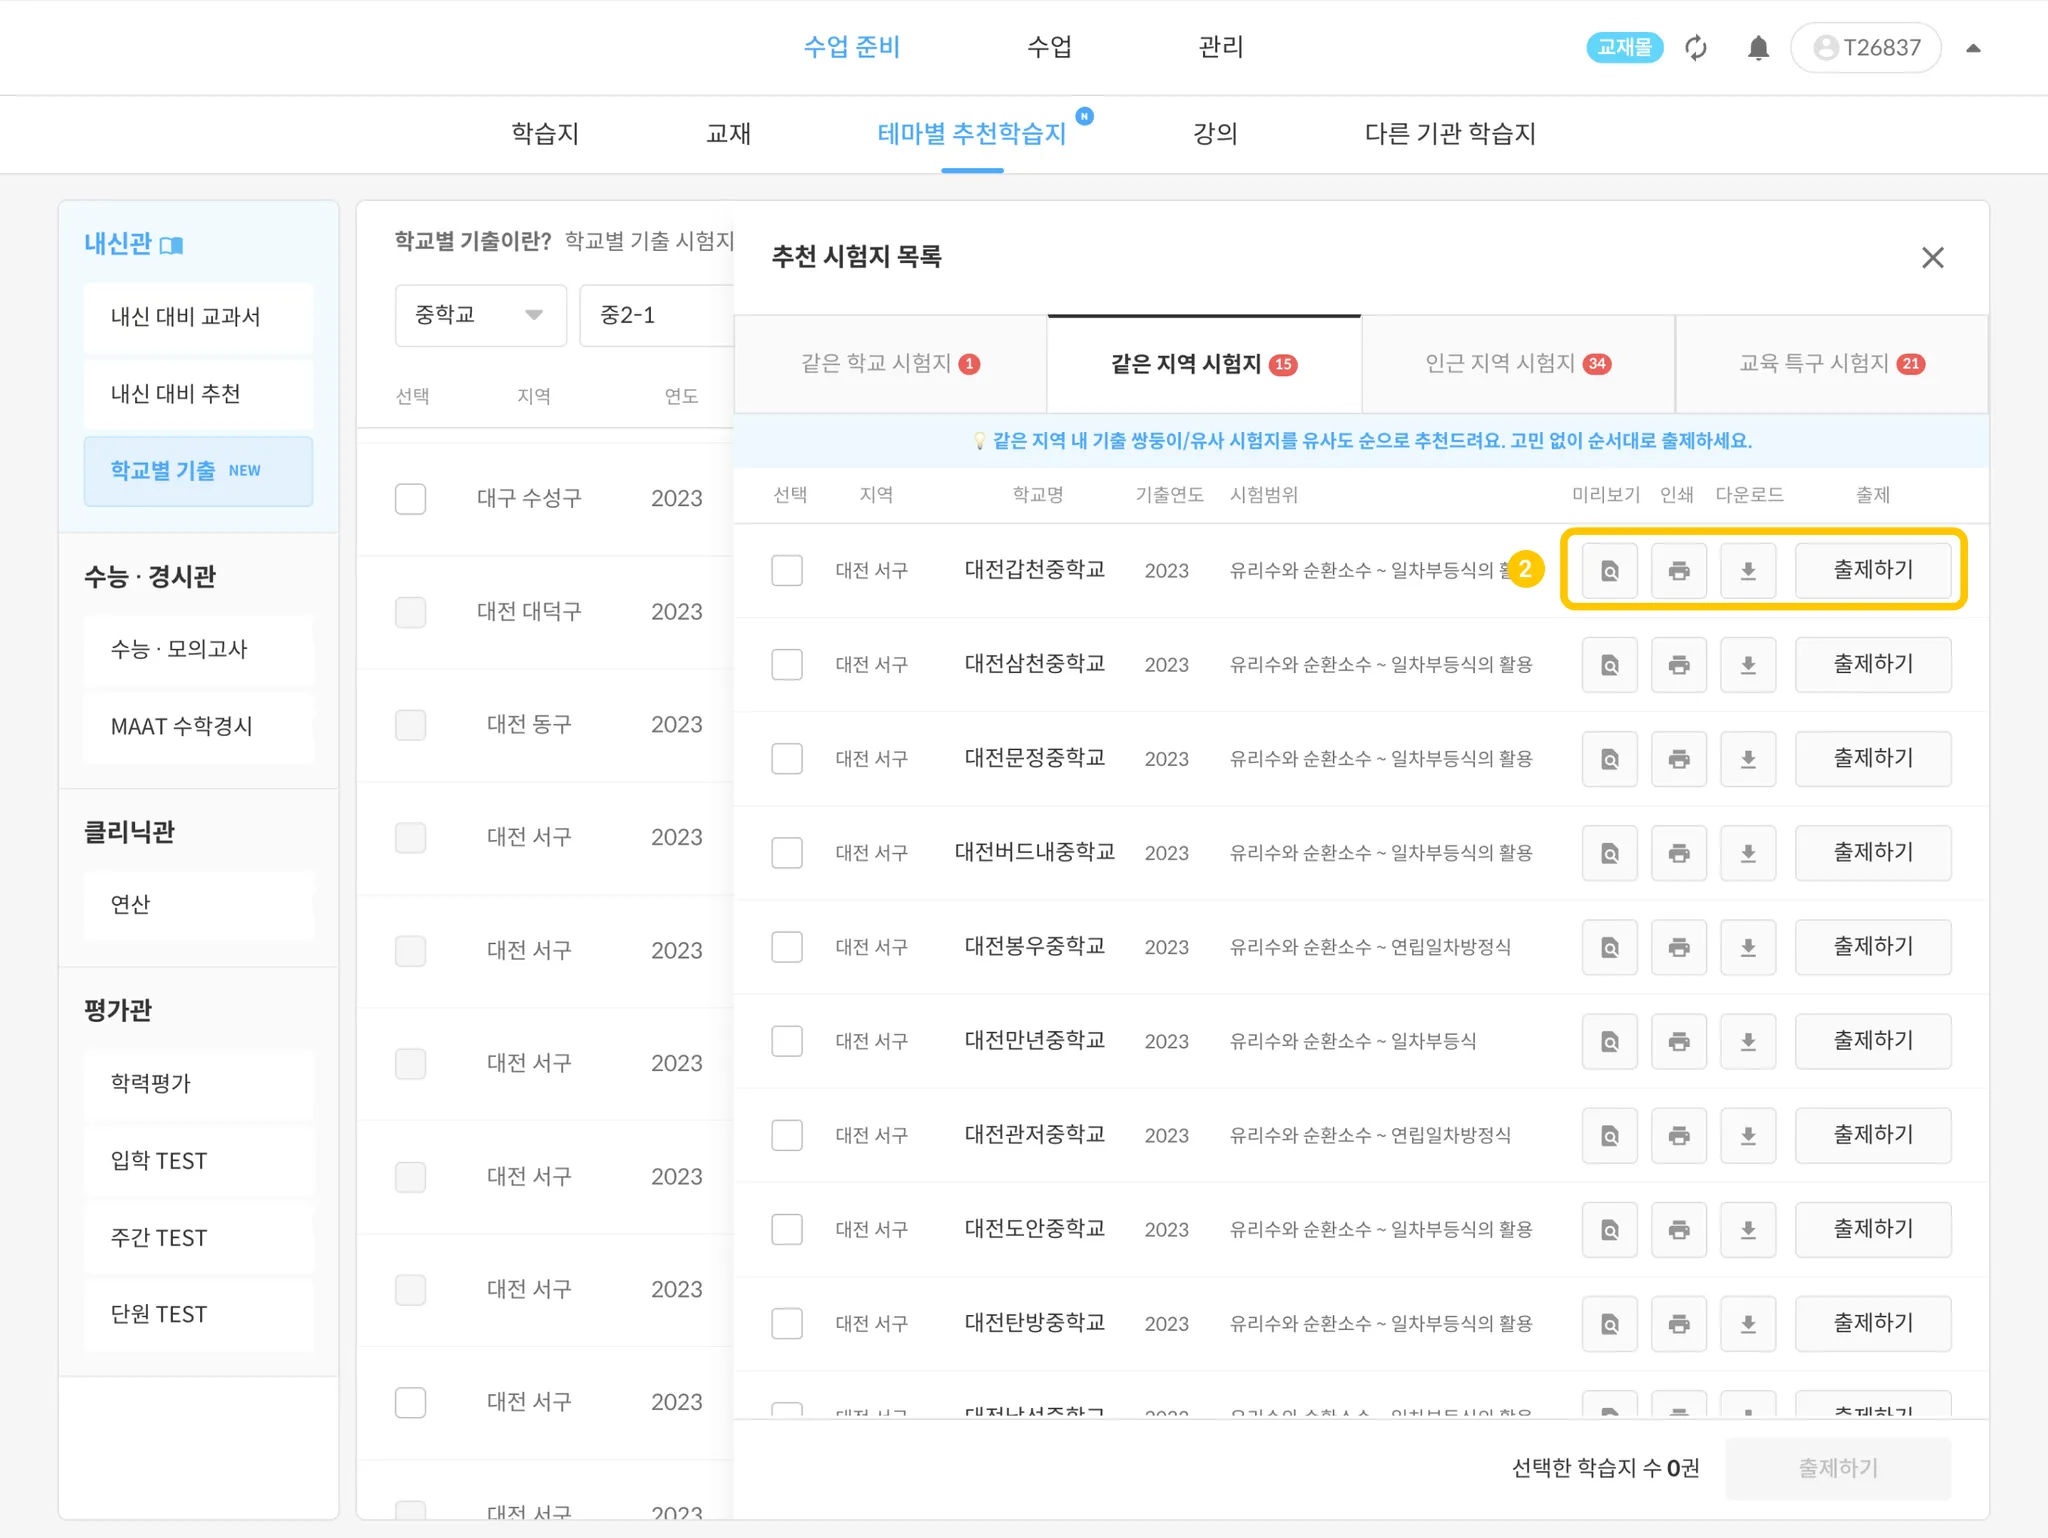Select the 대전버드내중학교 row checkbox
This screenshot has width=2048, height=1538.
(787, 853)
